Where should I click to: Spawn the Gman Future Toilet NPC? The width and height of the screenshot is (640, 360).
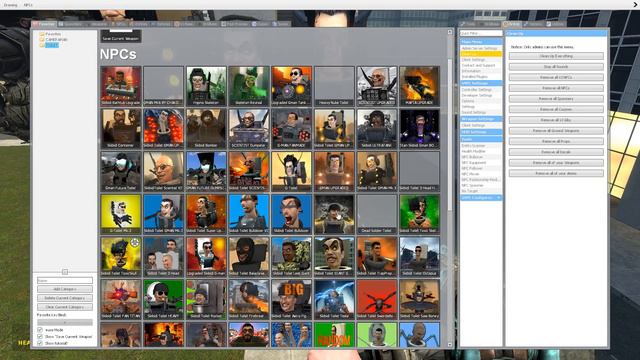point(121,171)
